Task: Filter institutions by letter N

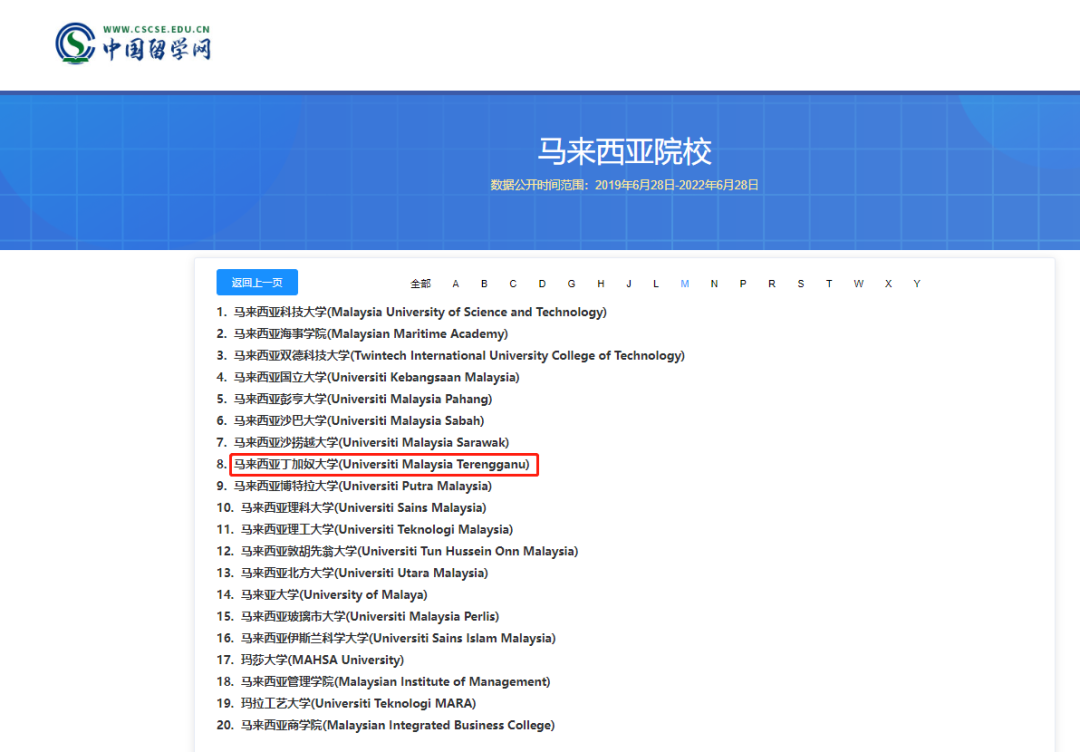Action: [x=714, y=284]
